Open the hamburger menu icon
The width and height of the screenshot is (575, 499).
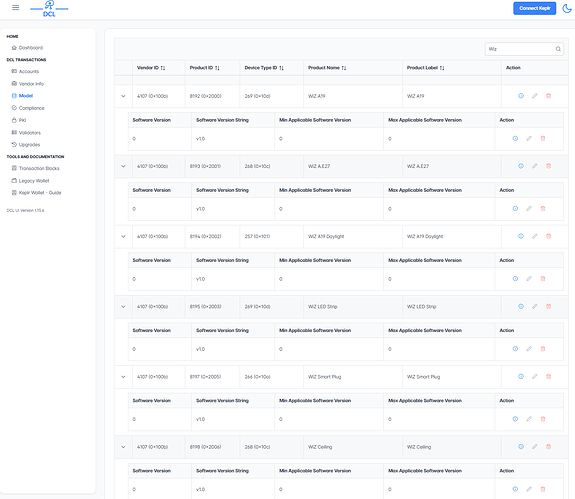point(15,7)
